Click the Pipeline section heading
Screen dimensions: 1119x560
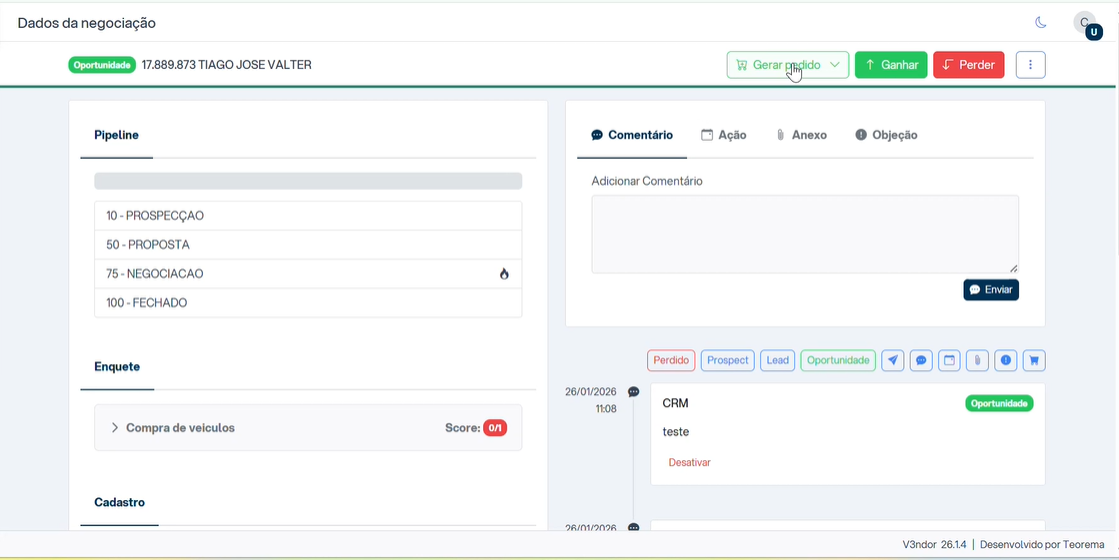tap(116, 135)
